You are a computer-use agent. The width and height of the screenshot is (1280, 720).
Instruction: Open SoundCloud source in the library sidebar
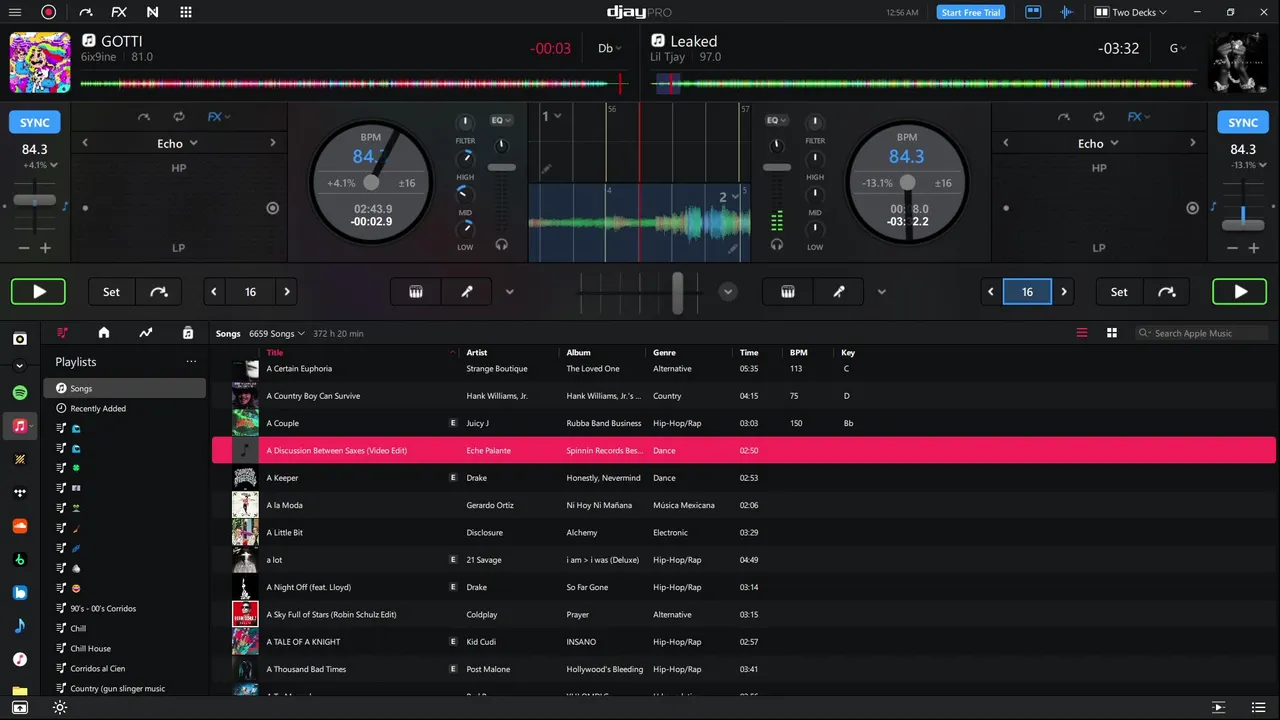tap(19, 526)
